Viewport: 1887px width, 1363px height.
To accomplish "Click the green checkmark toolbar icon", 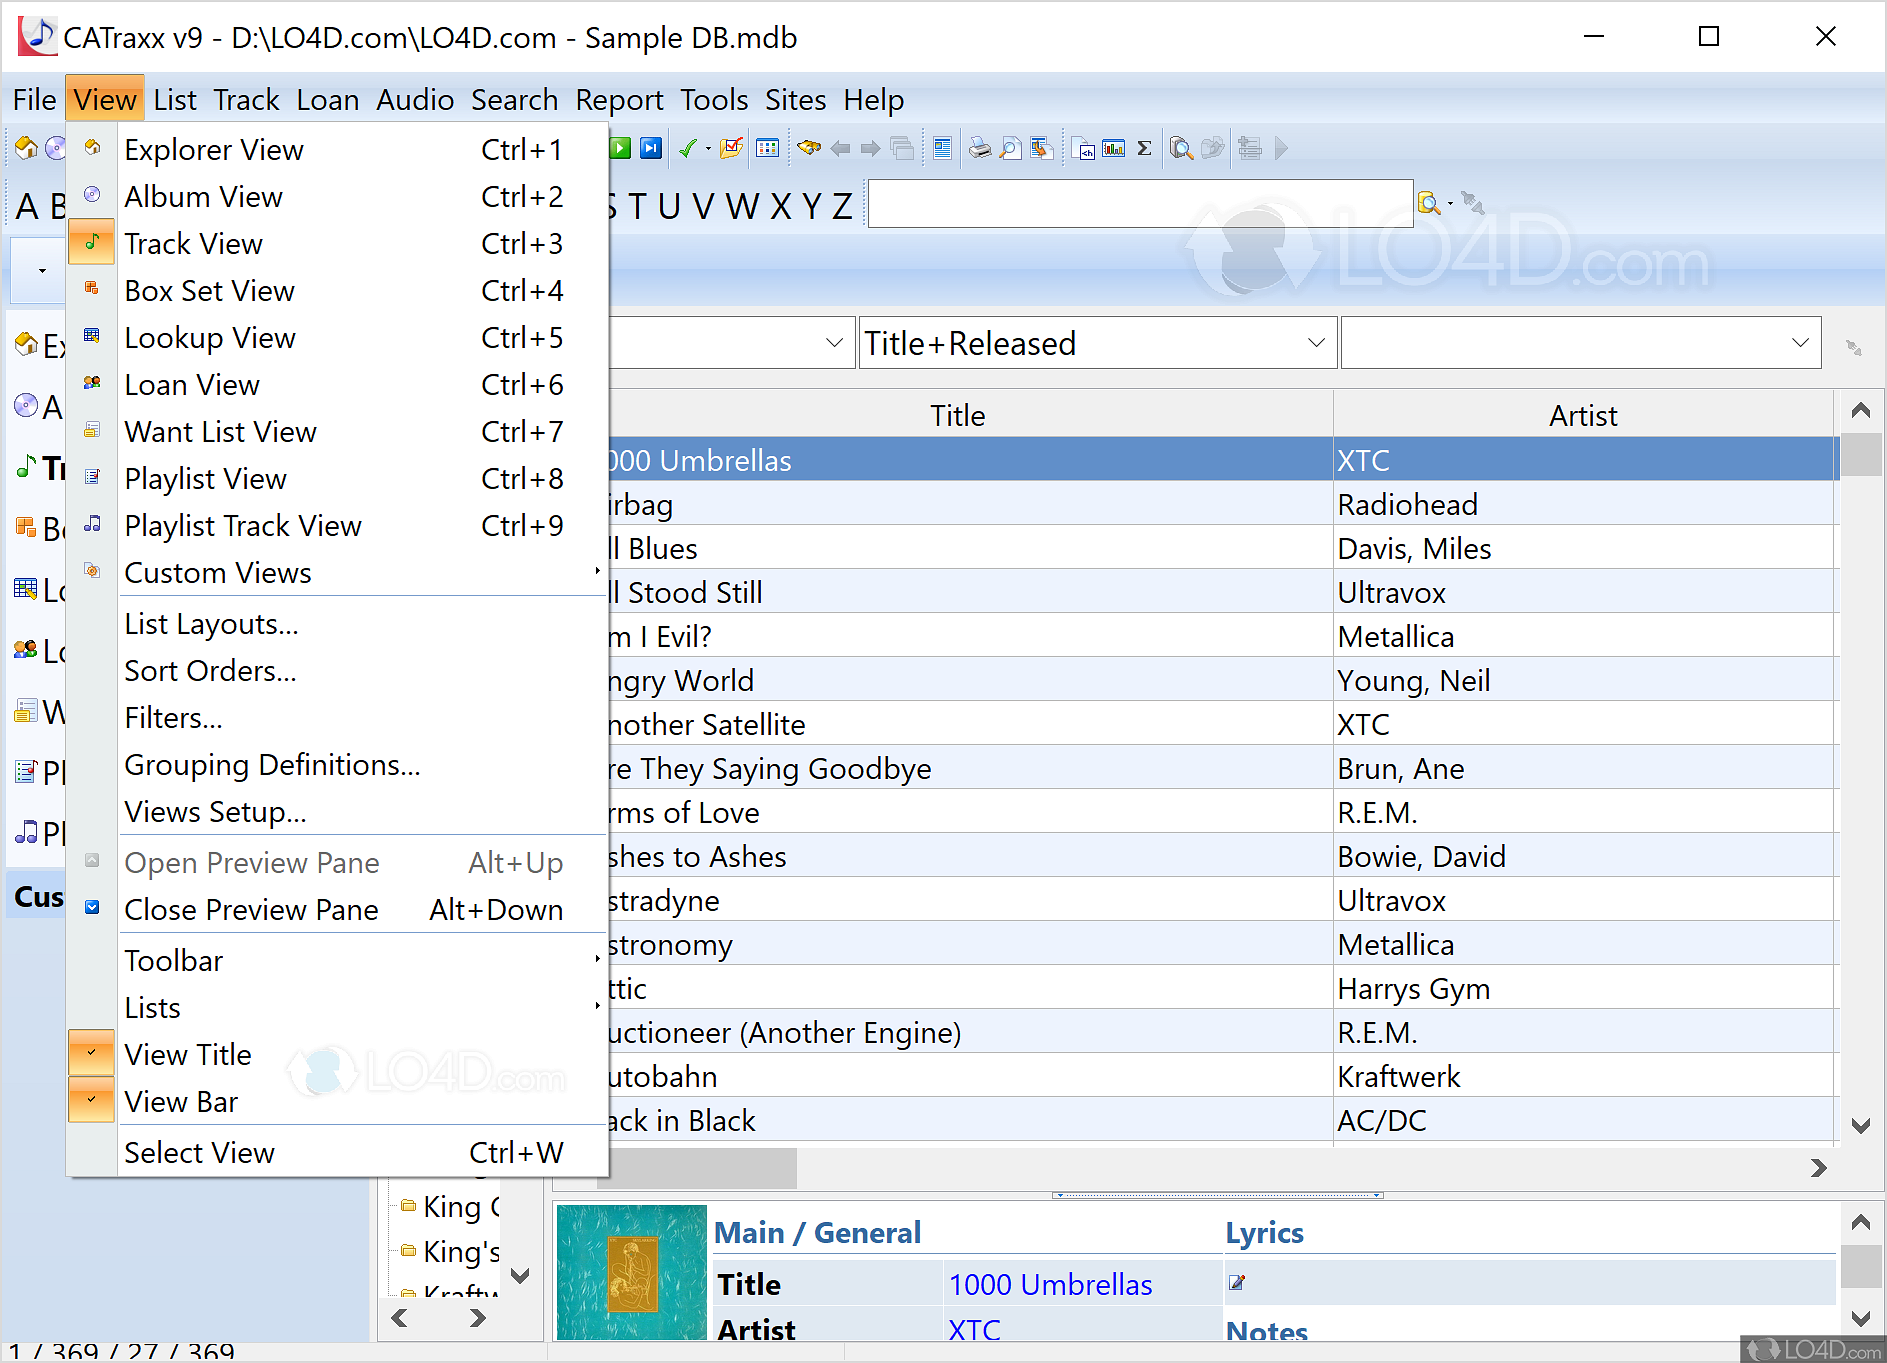I will click(687, 149).
